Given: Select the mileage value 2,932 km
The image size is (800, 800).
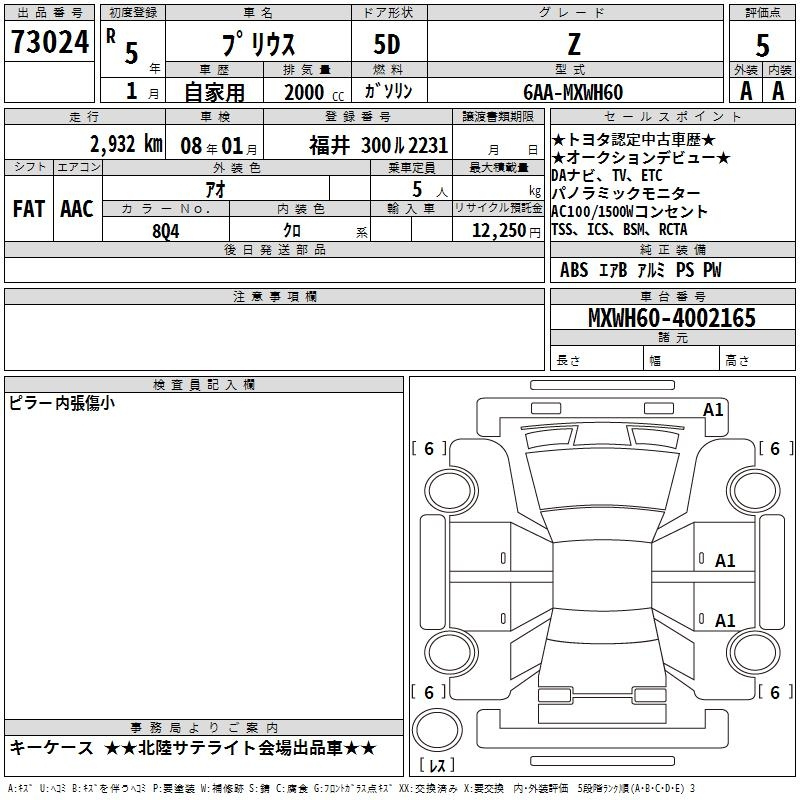Looking at the screenshot, I should tap(125, 144).
